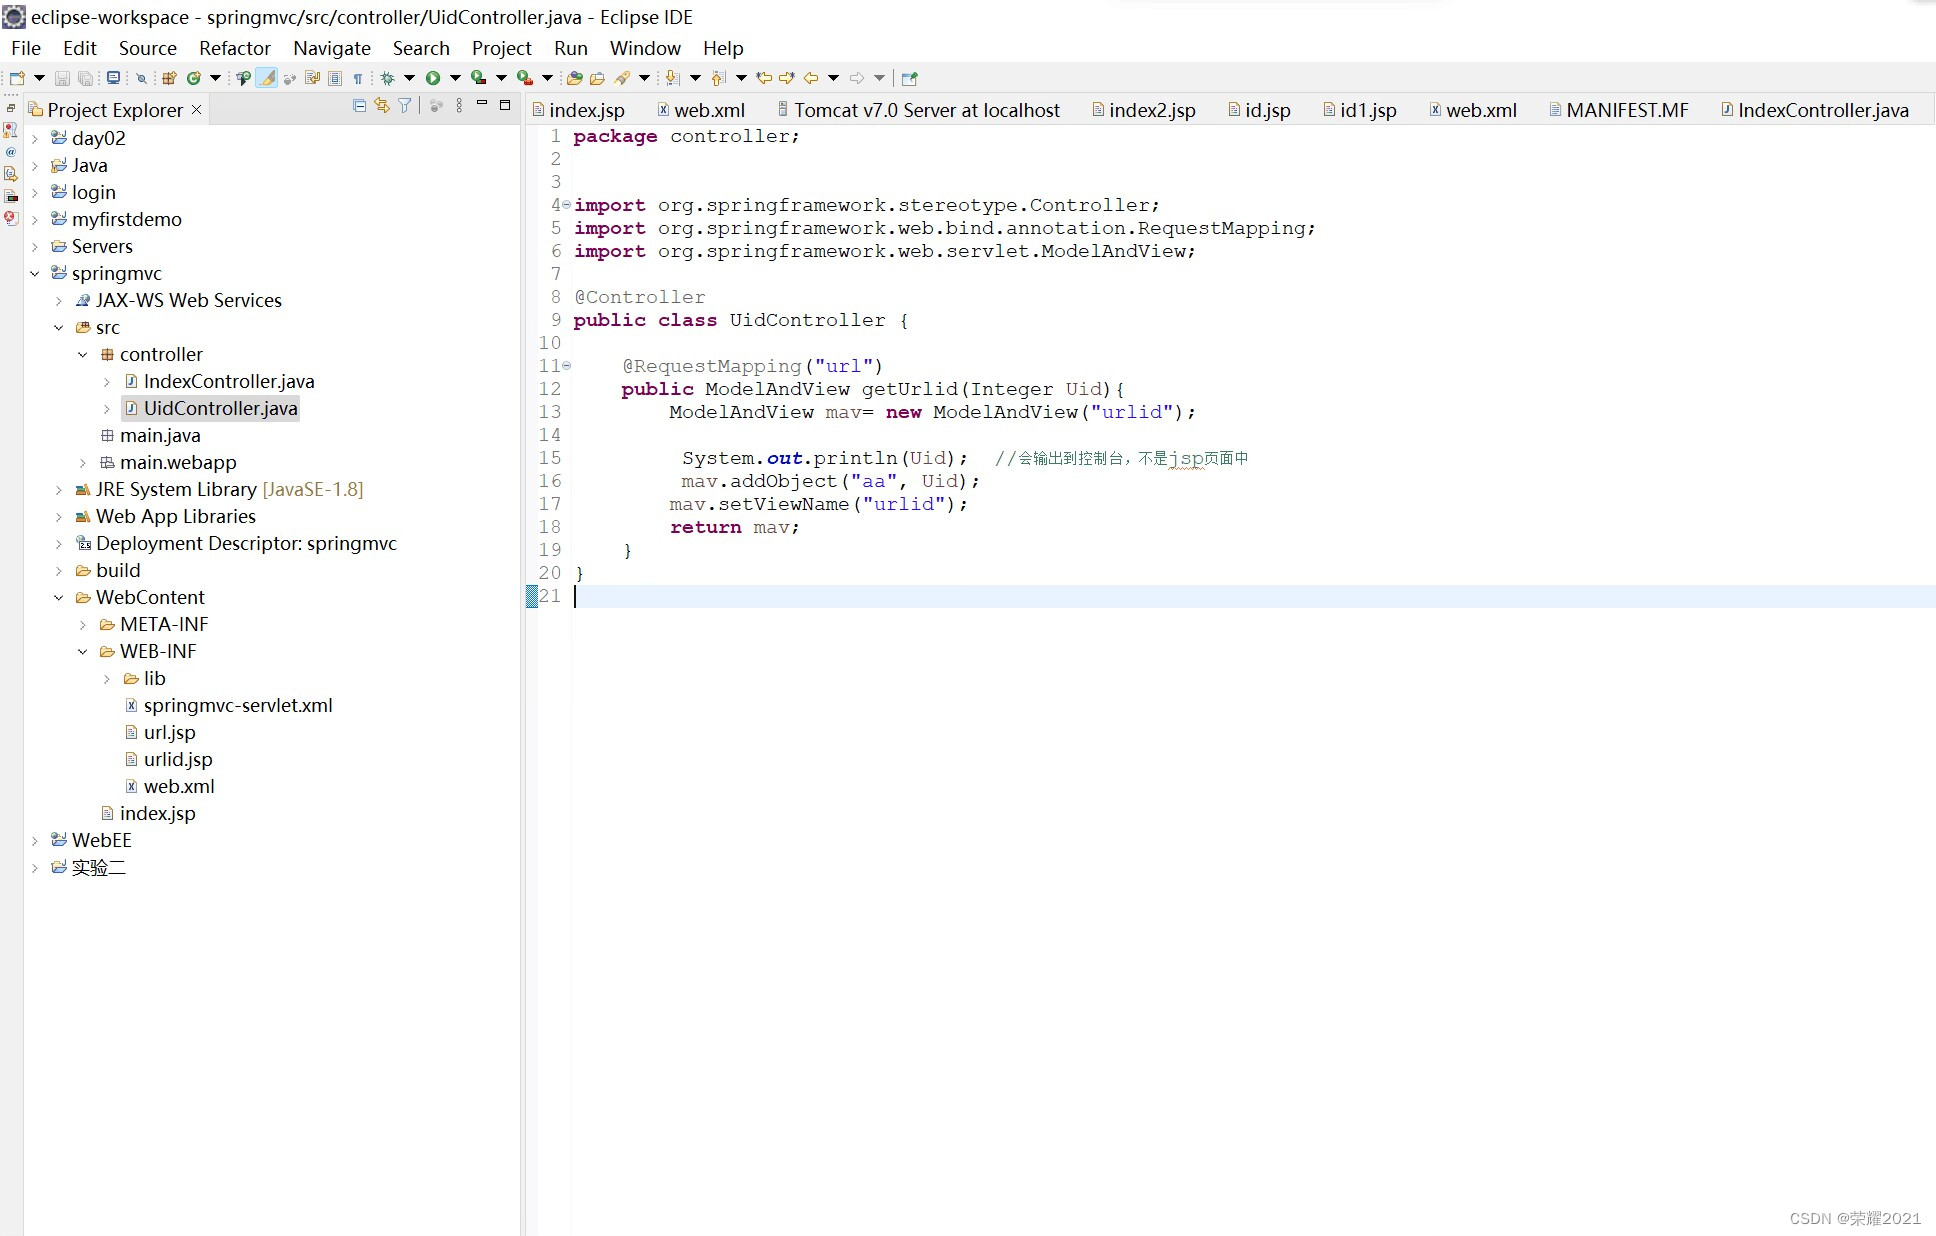Click the Refactor menu icon
The image size is (1936, 1236).
point(234,47)
